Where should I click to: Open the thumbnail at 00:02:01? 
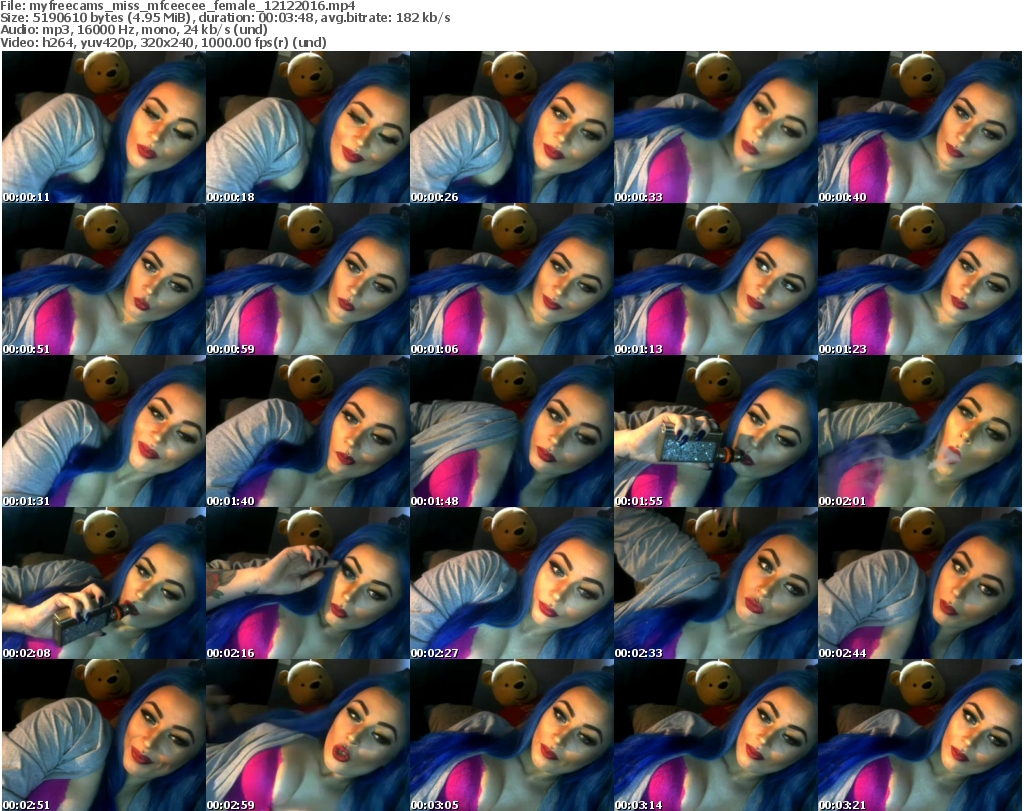pos(920,432)
